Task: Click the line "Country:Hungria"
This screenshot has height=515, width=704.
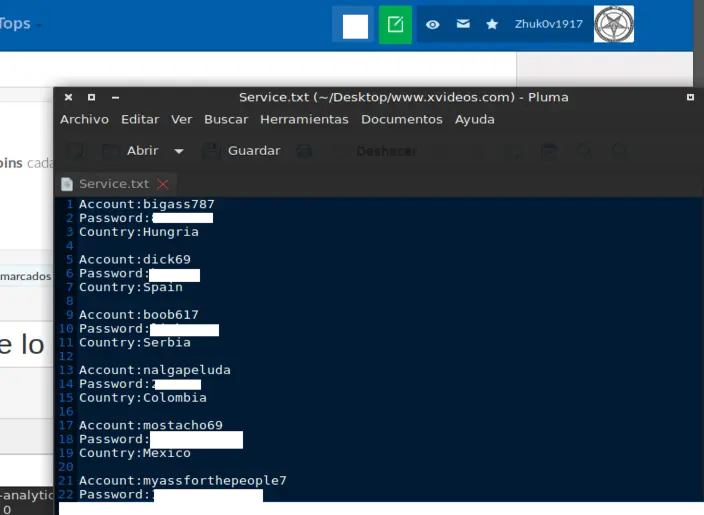Action: [x=139, y=232]
